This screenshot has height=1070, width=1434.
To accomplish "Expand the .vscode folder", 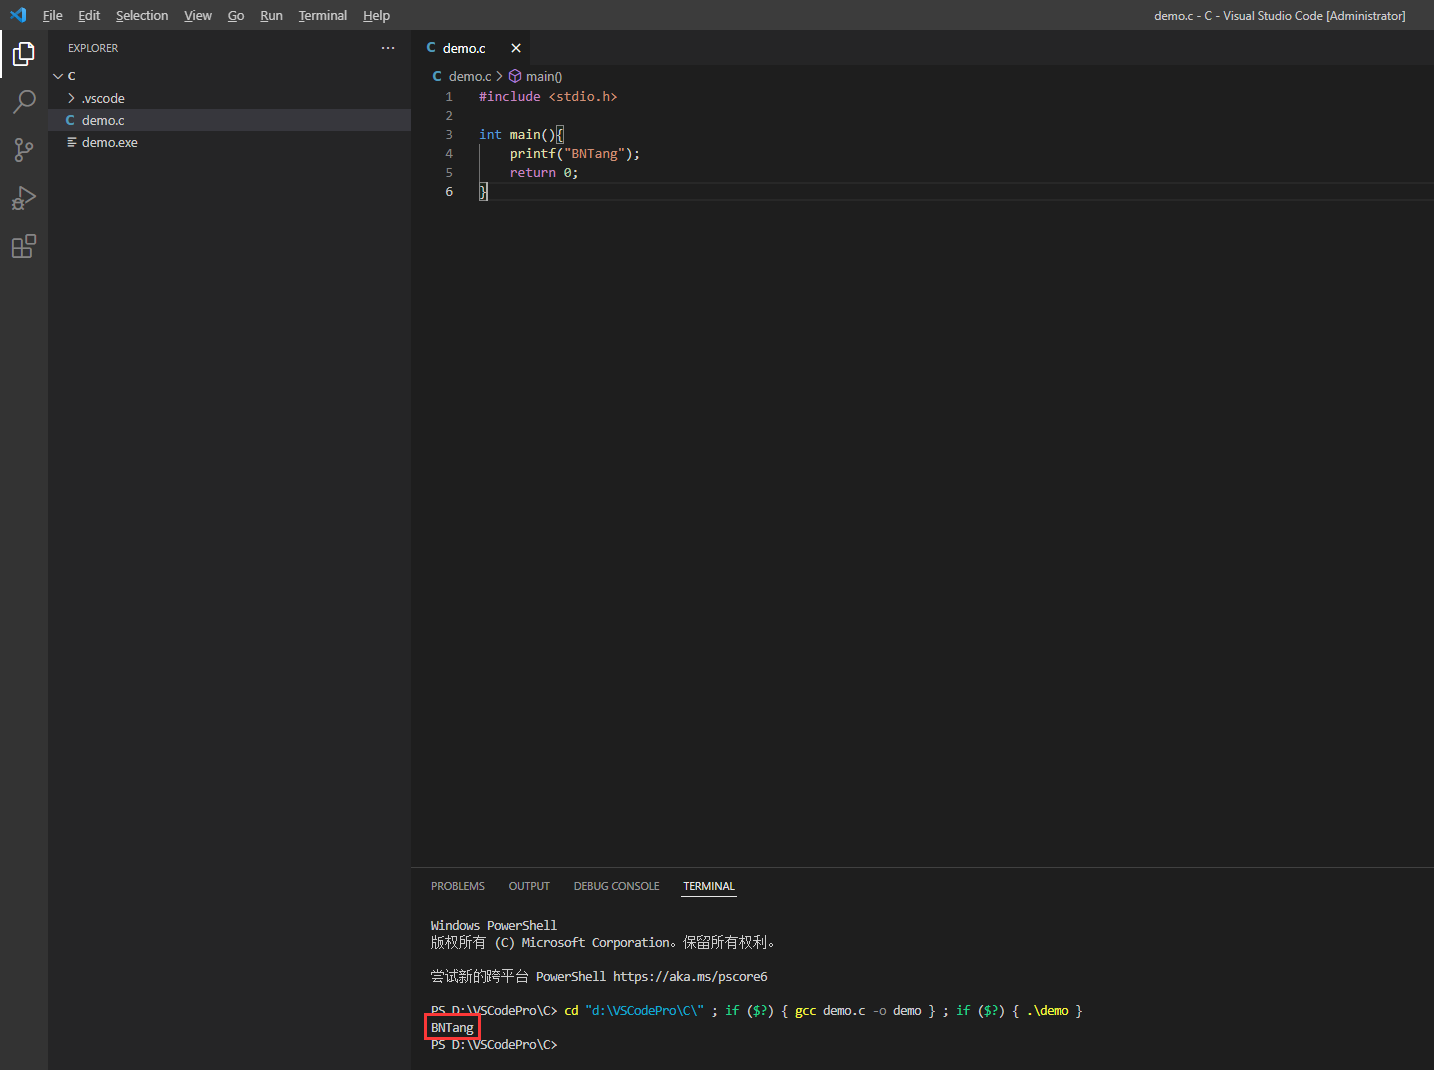I will (71, 98).
